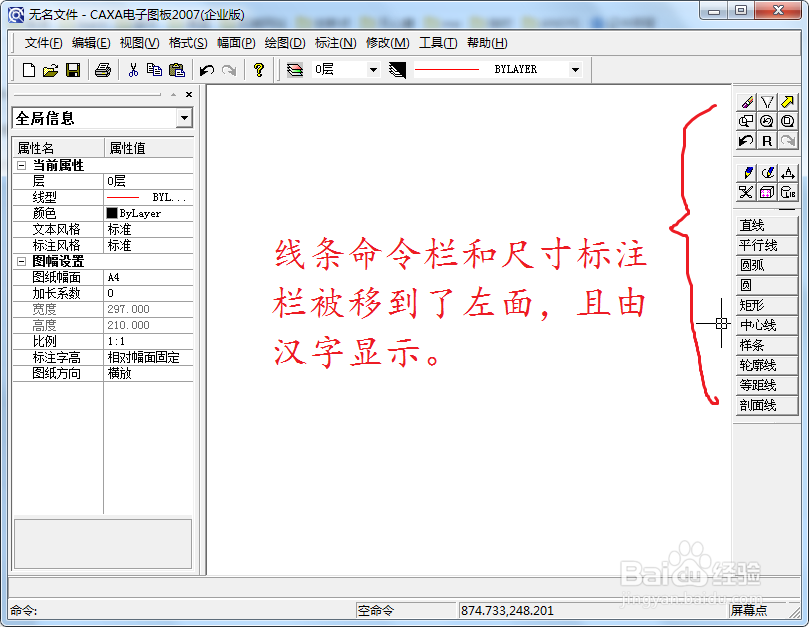Click the R redraw icon
This screenshot has height=627, width=809.
coord(767,141)
